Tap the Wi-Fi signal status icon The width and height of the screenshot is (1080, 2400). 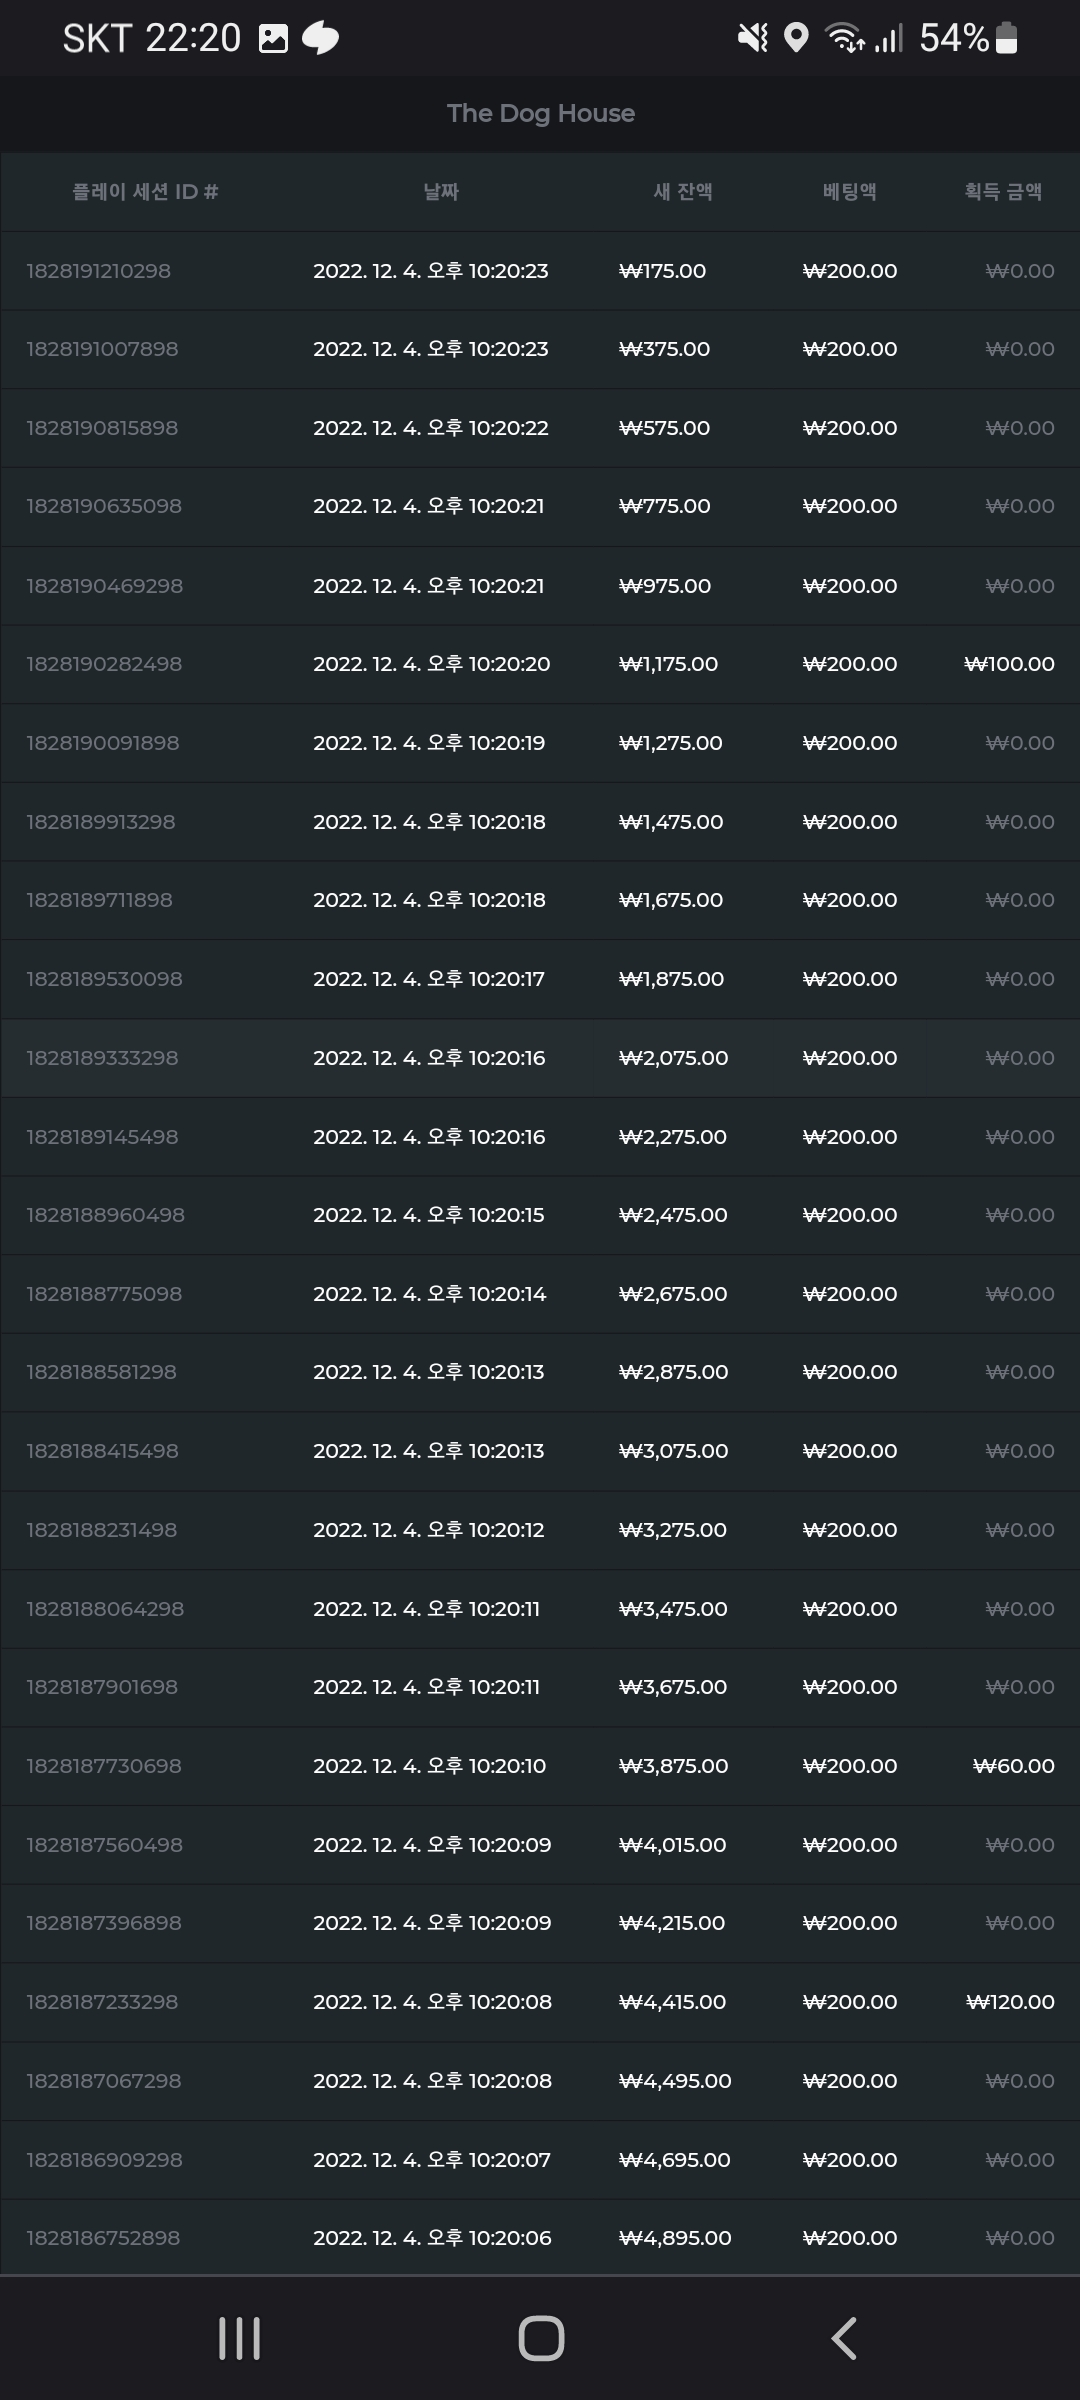pos(845,39)
